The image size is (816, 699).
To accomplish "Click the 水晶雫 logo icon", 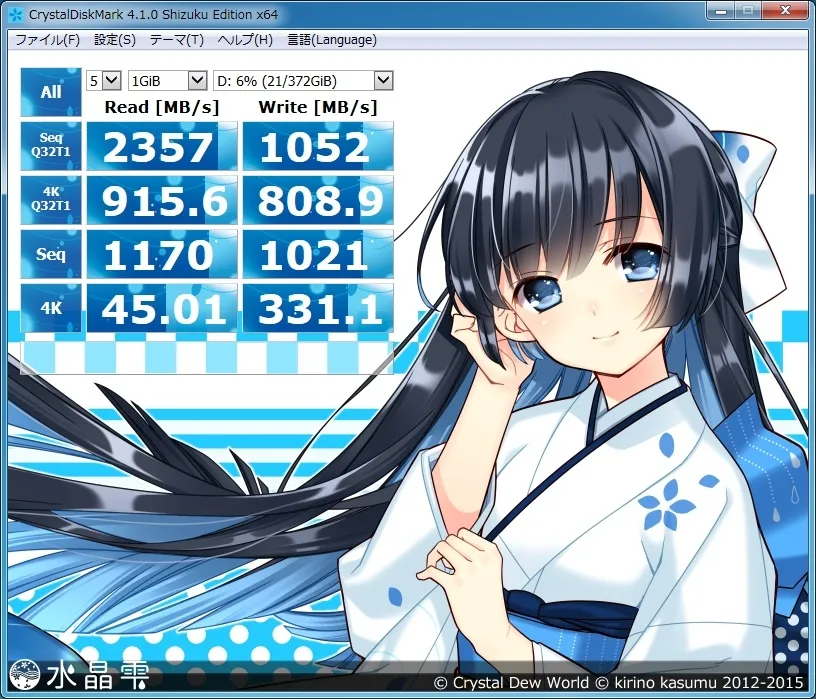I will coord(25,674).
